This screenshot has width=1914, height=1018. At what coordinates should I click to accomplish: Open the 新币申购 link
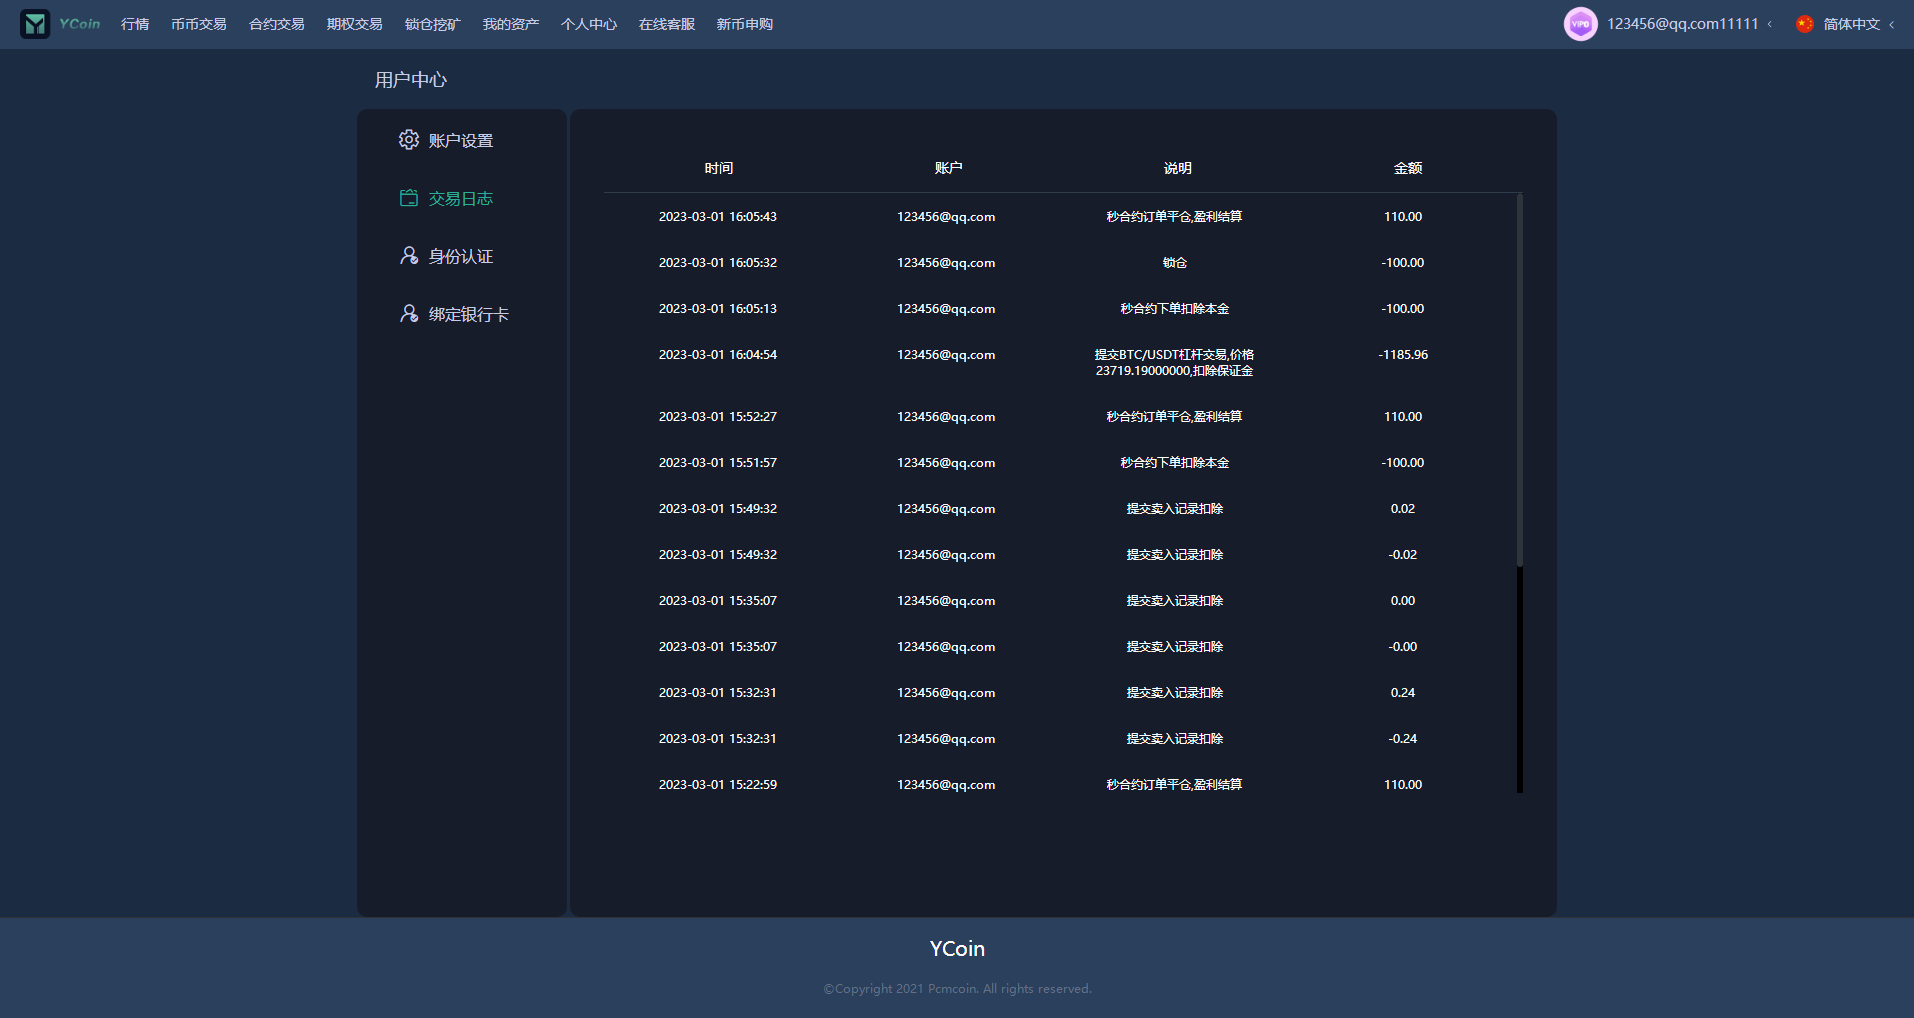(x=744, y=24)
